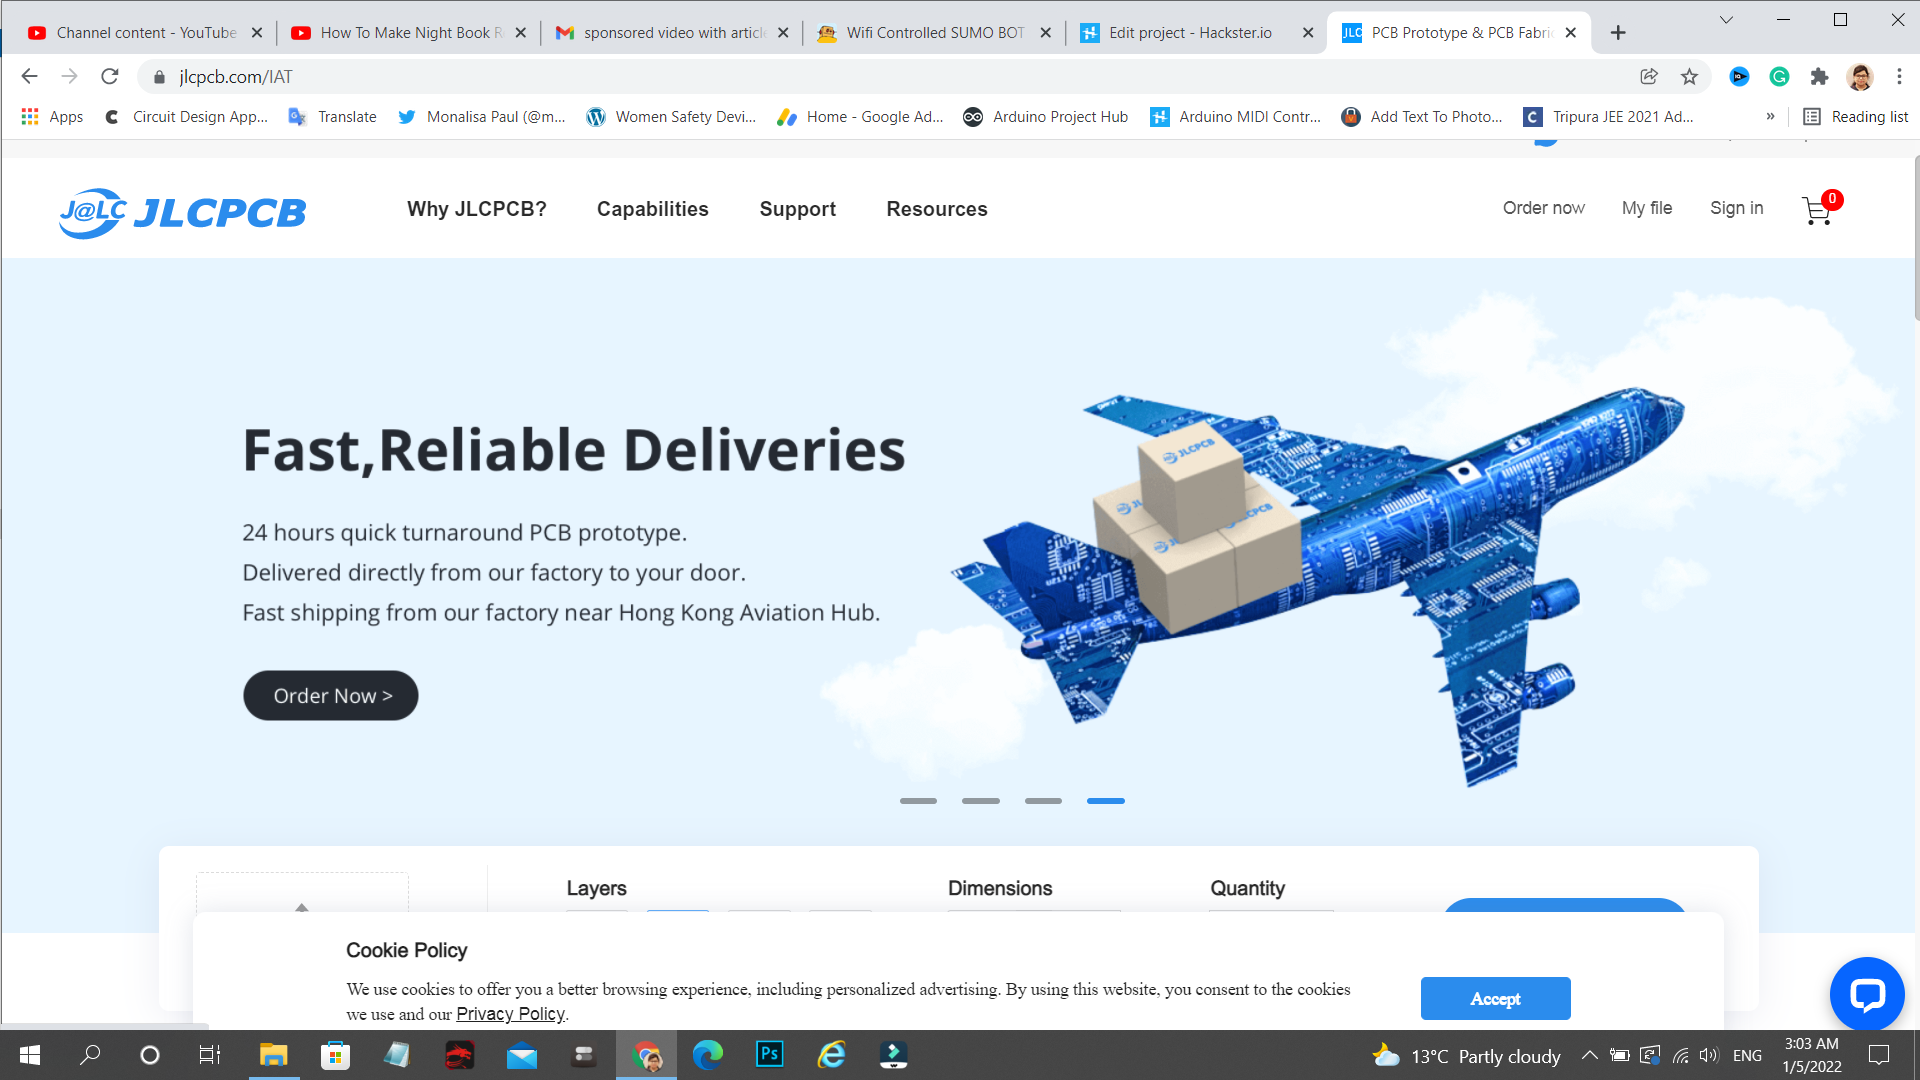The image size is (1920, 1080).
Task: Select the third carousel slide indicator
Action: click(1043, 801)
